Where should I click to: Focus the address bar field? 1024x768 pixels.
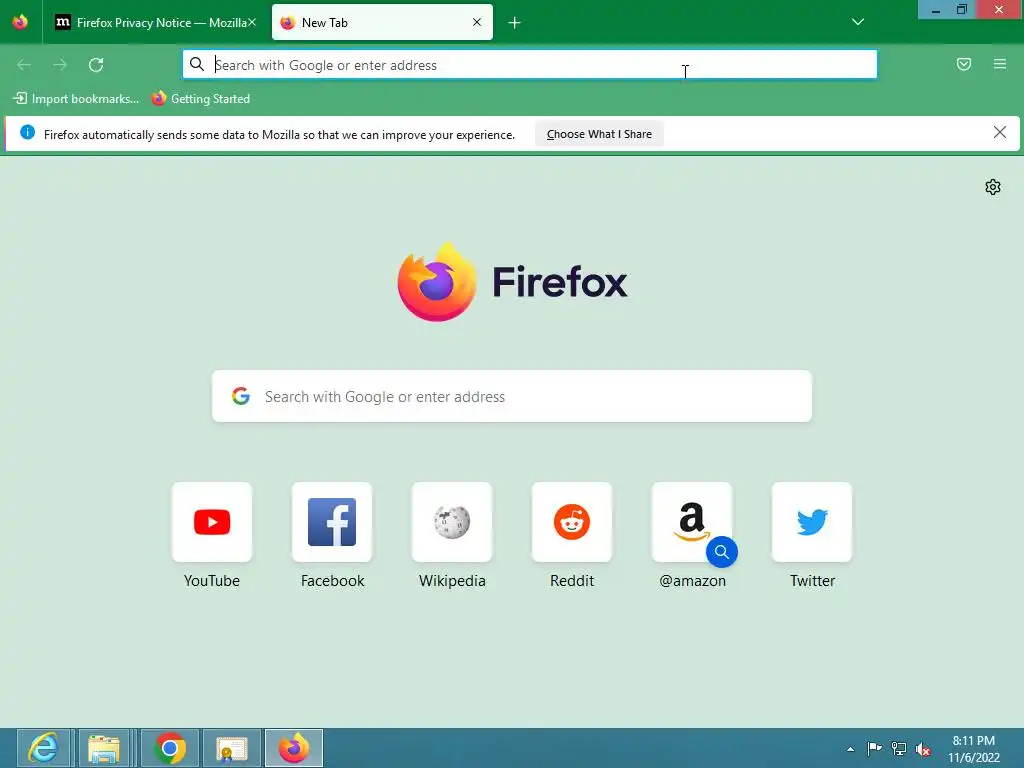click(530, 65)
